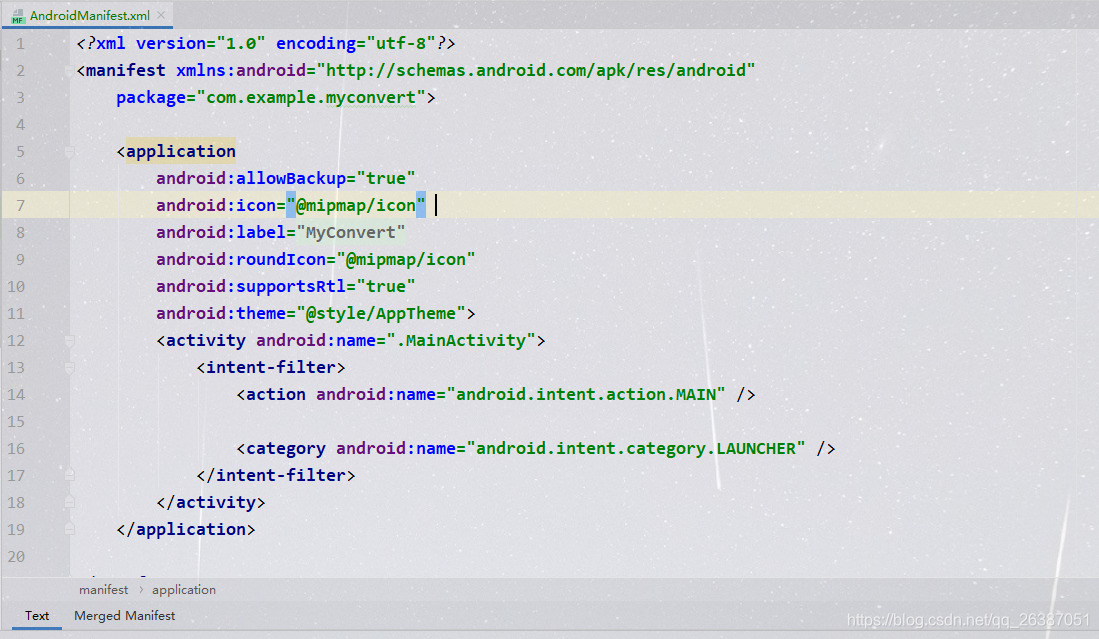Click the closing </activity> tag

211,502
